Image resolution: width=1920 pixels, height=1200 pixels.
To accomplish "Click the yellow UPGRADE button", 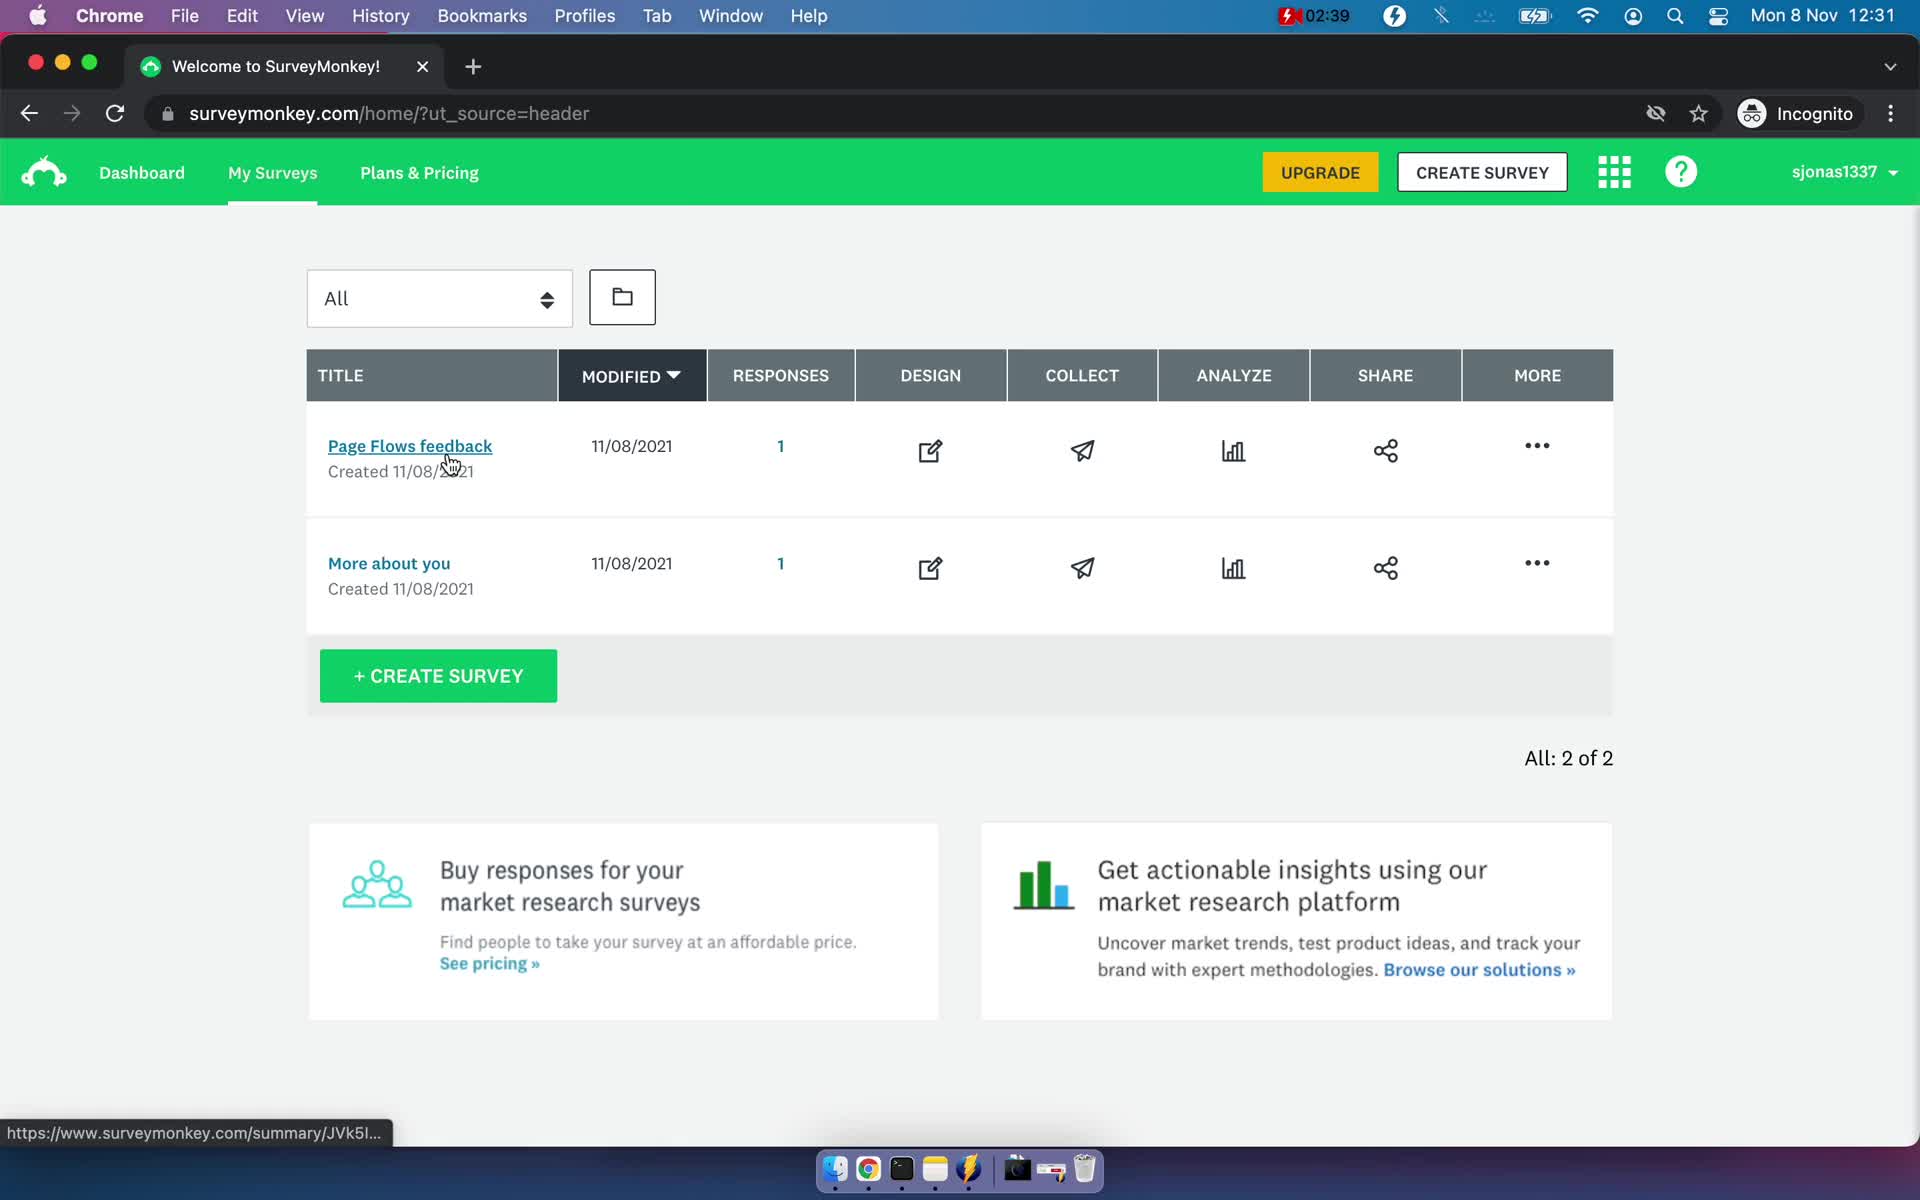I will pyautogui.click(x=1320, y=172).
